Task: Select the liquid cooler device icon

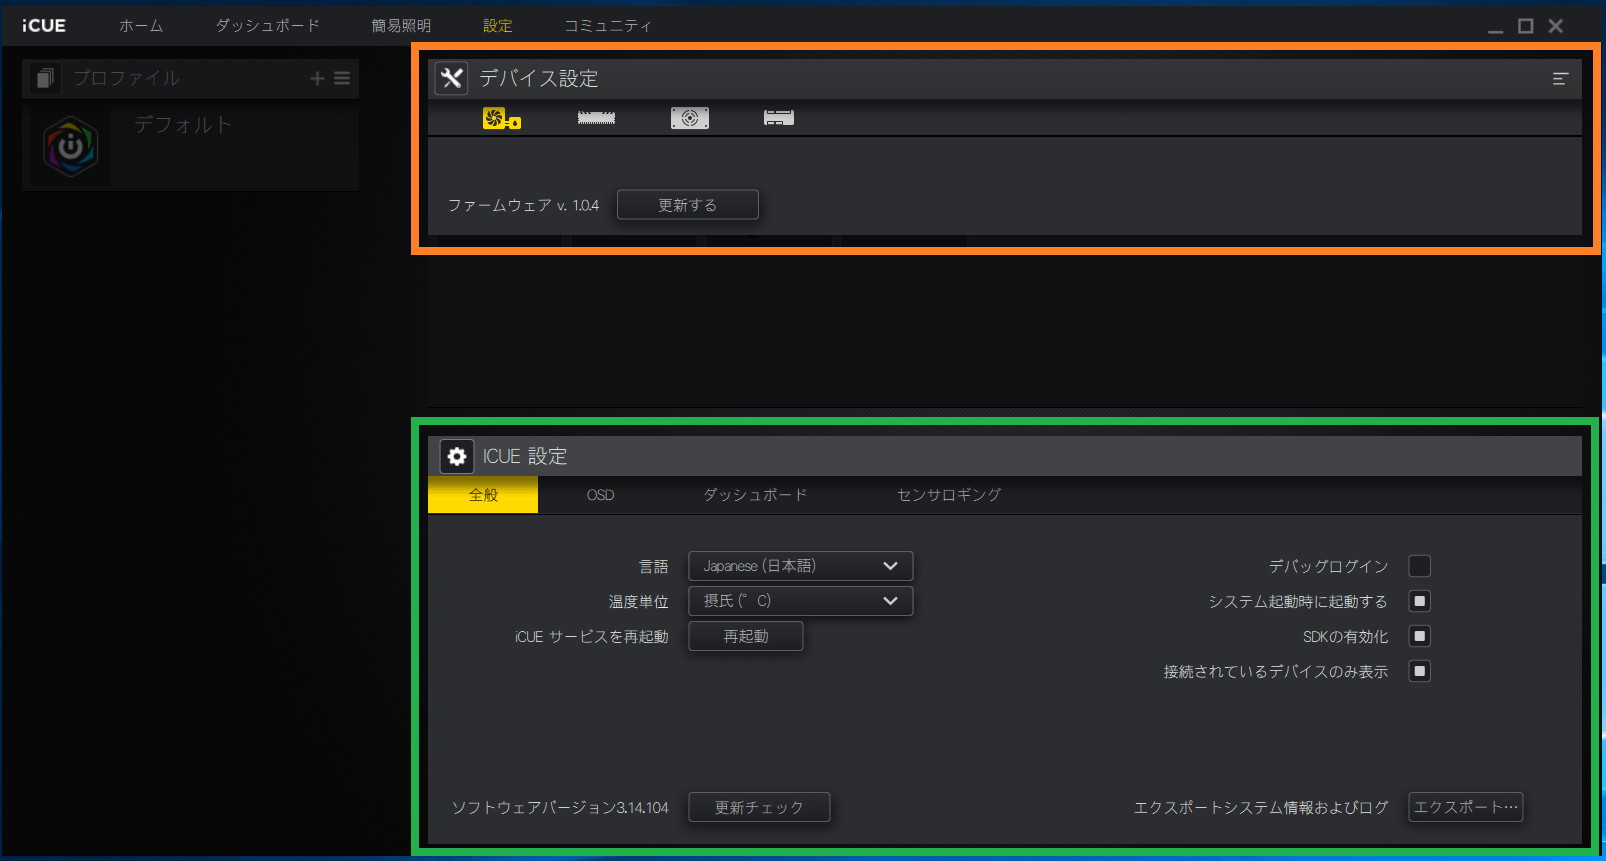Action: point(502,118)
